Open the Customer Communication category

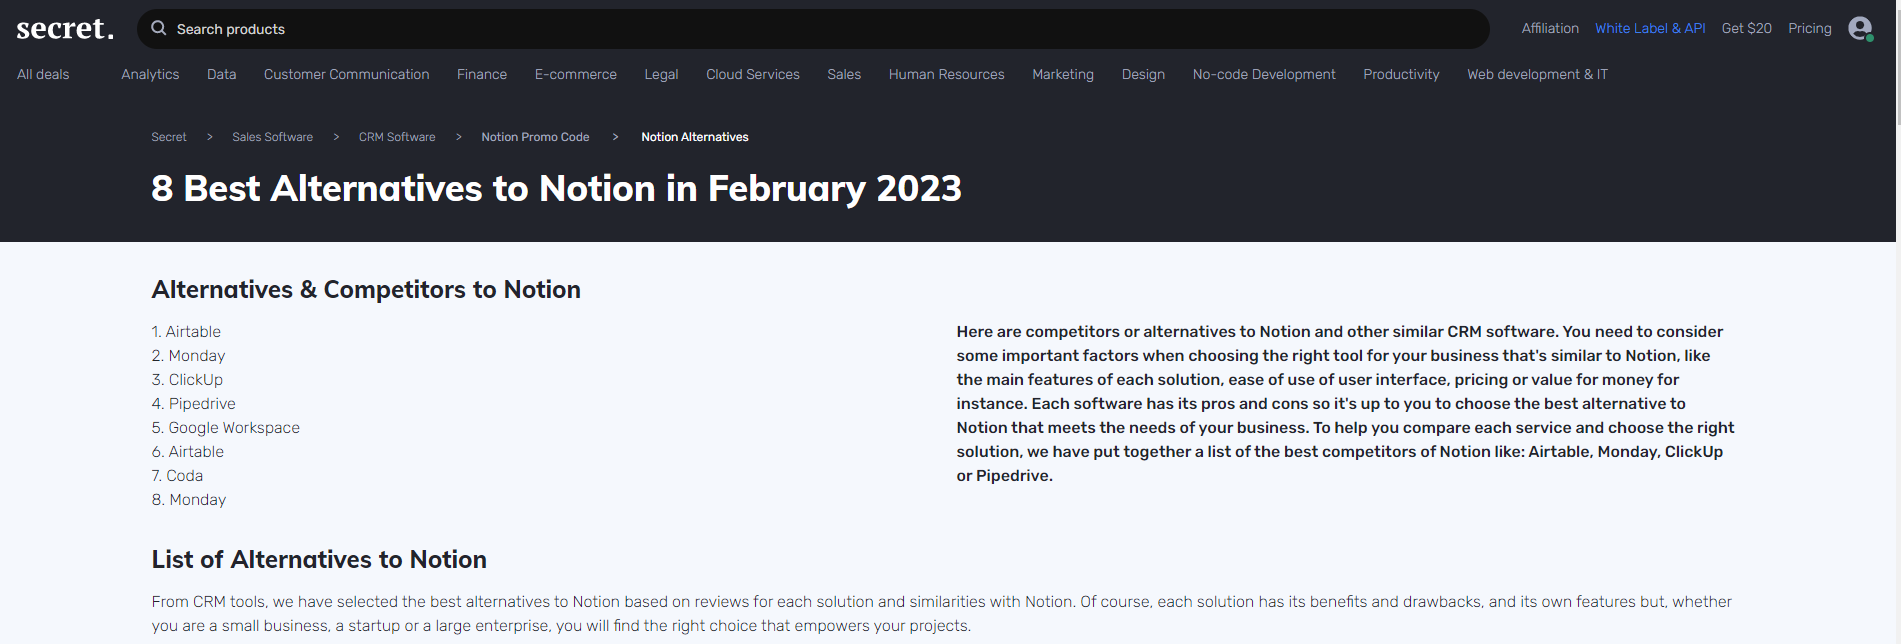[346, 74]
